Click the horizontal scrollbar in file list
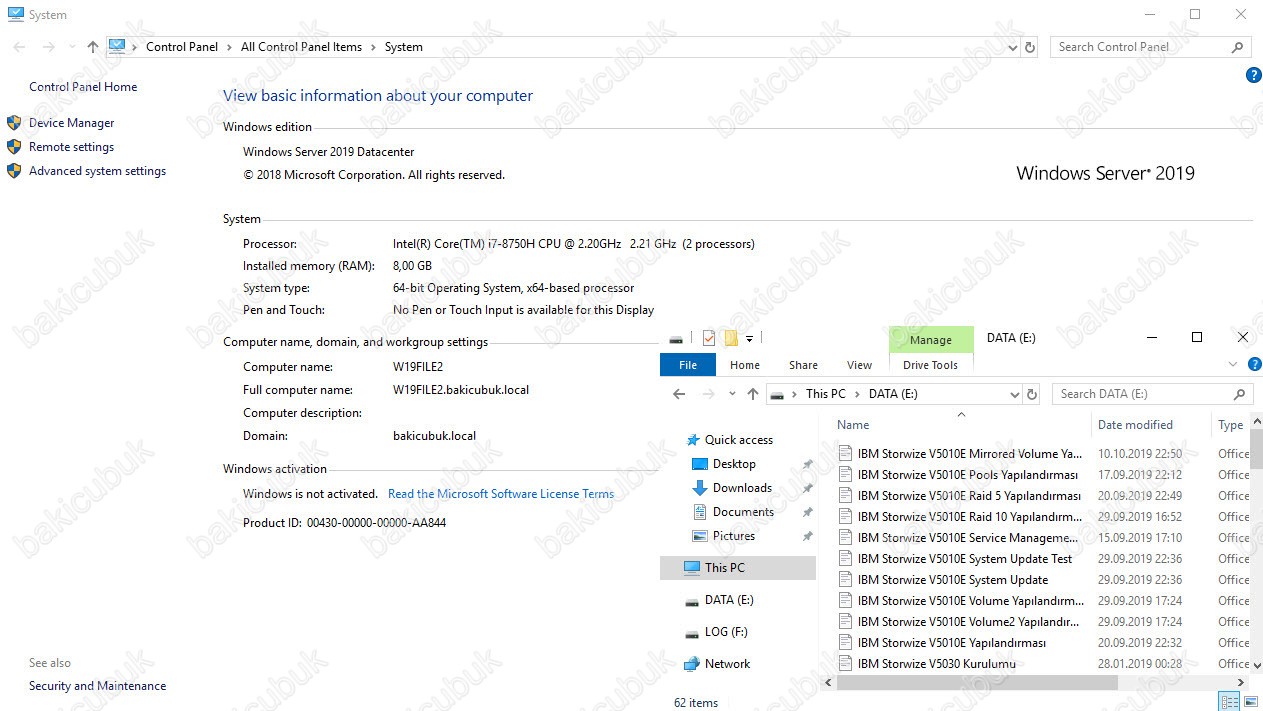This screenshot has width=1263, height=711. click(977, 682)
